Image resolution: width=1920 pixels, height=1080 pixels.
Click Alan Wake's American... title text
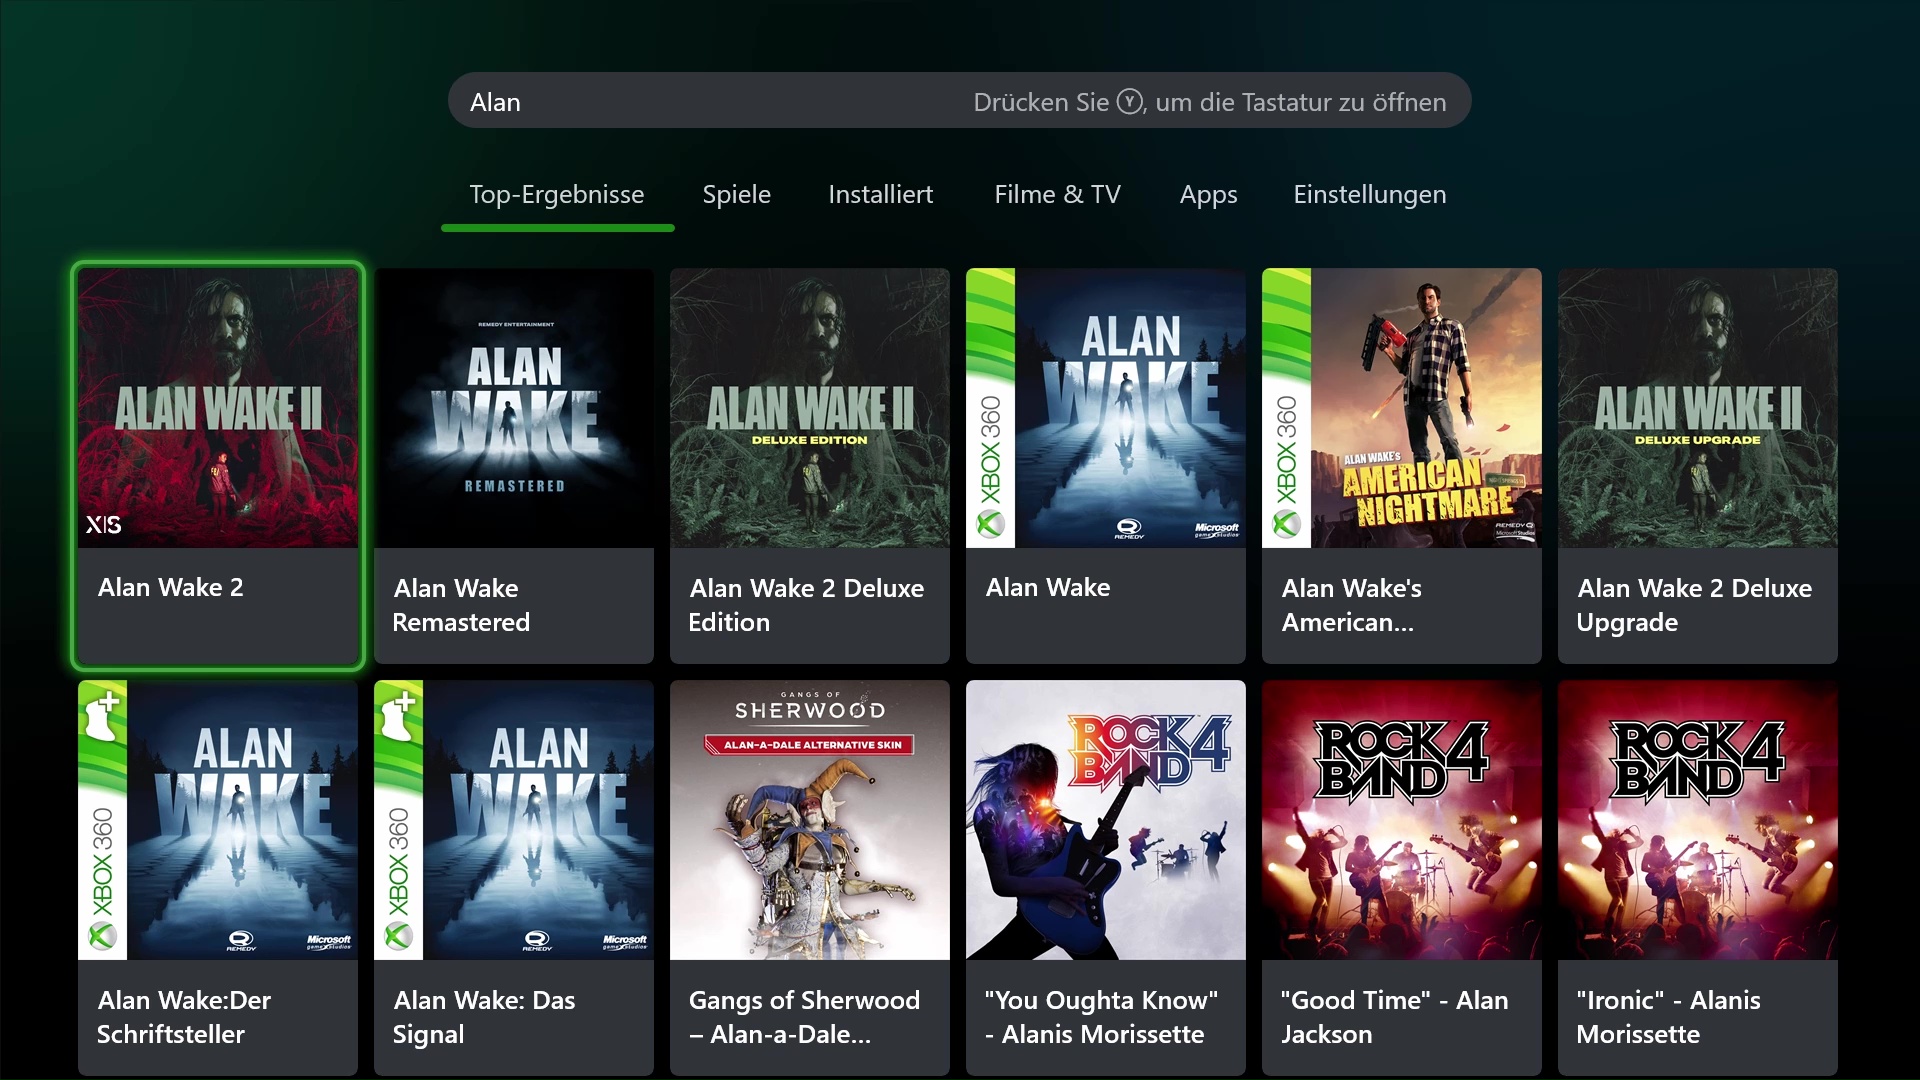[x=1351, y=605]
